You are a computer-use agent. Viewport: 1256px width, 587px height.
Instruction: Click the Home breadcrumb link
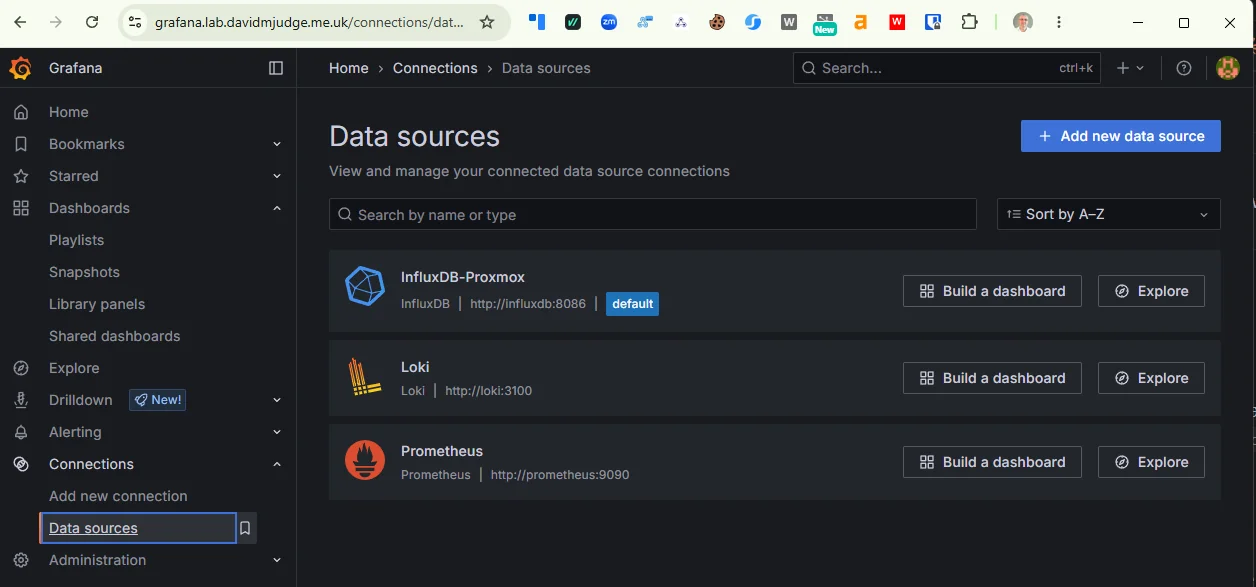349,68
